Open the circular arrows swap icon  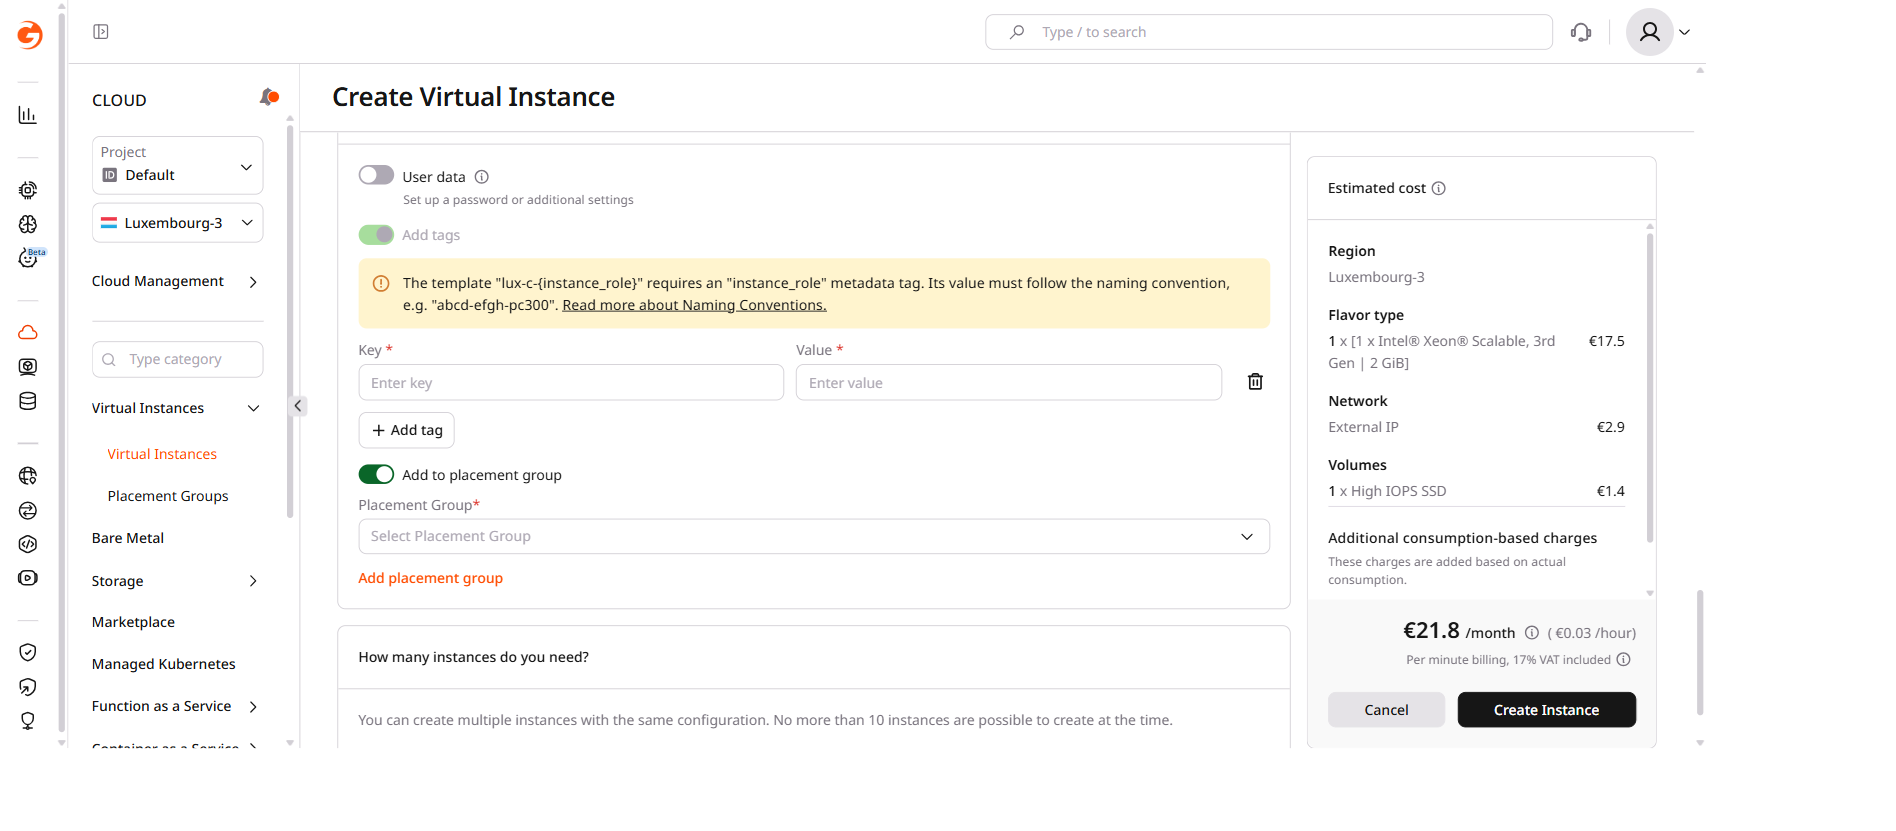tap(28, 510)
